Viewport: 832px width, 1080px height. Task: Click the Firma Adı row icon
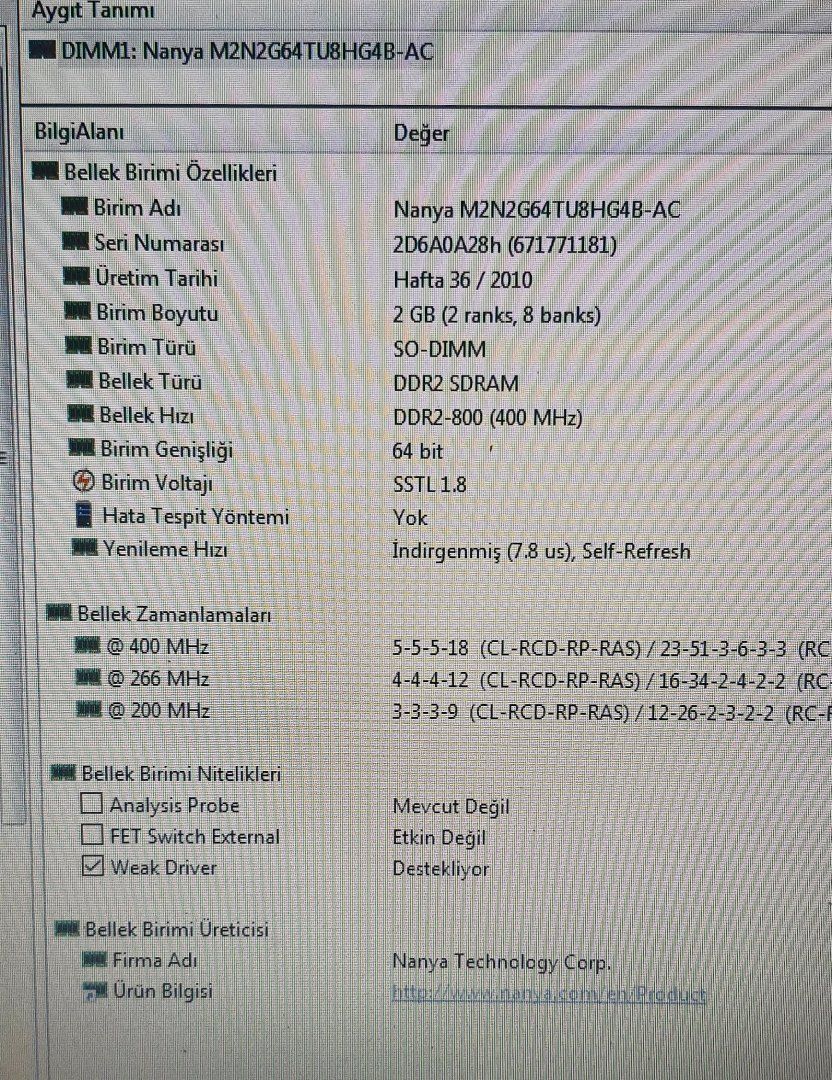(x=94, y=959)
